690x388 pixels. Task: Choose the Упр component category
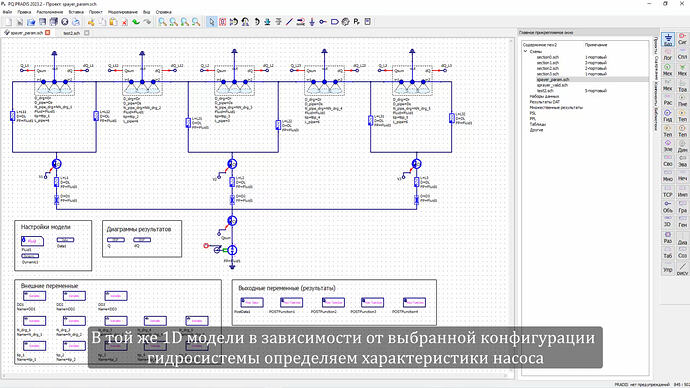(668, 267)
